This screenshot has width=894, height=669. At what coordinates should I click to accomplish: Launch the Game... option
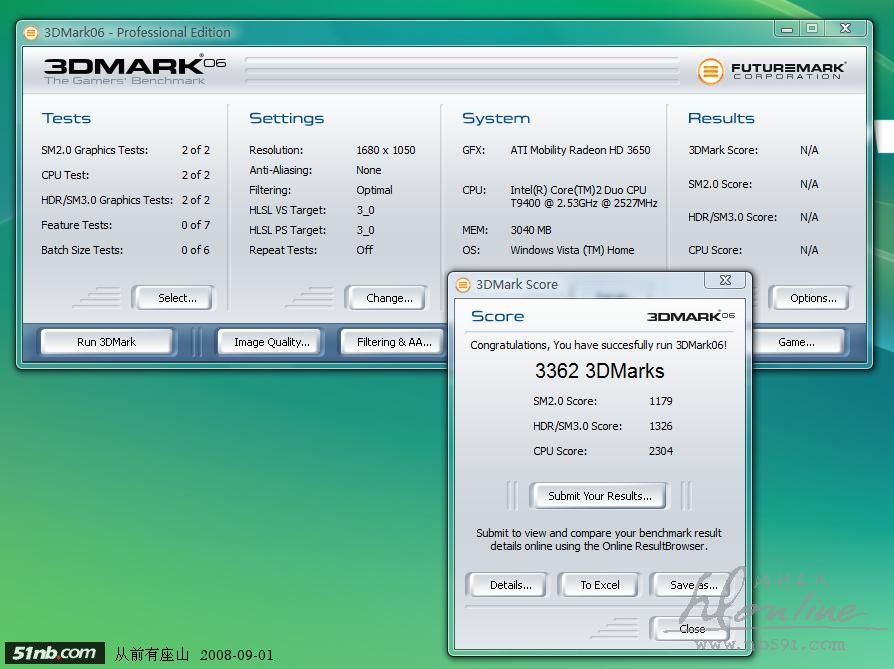click(x=796, y=342)
